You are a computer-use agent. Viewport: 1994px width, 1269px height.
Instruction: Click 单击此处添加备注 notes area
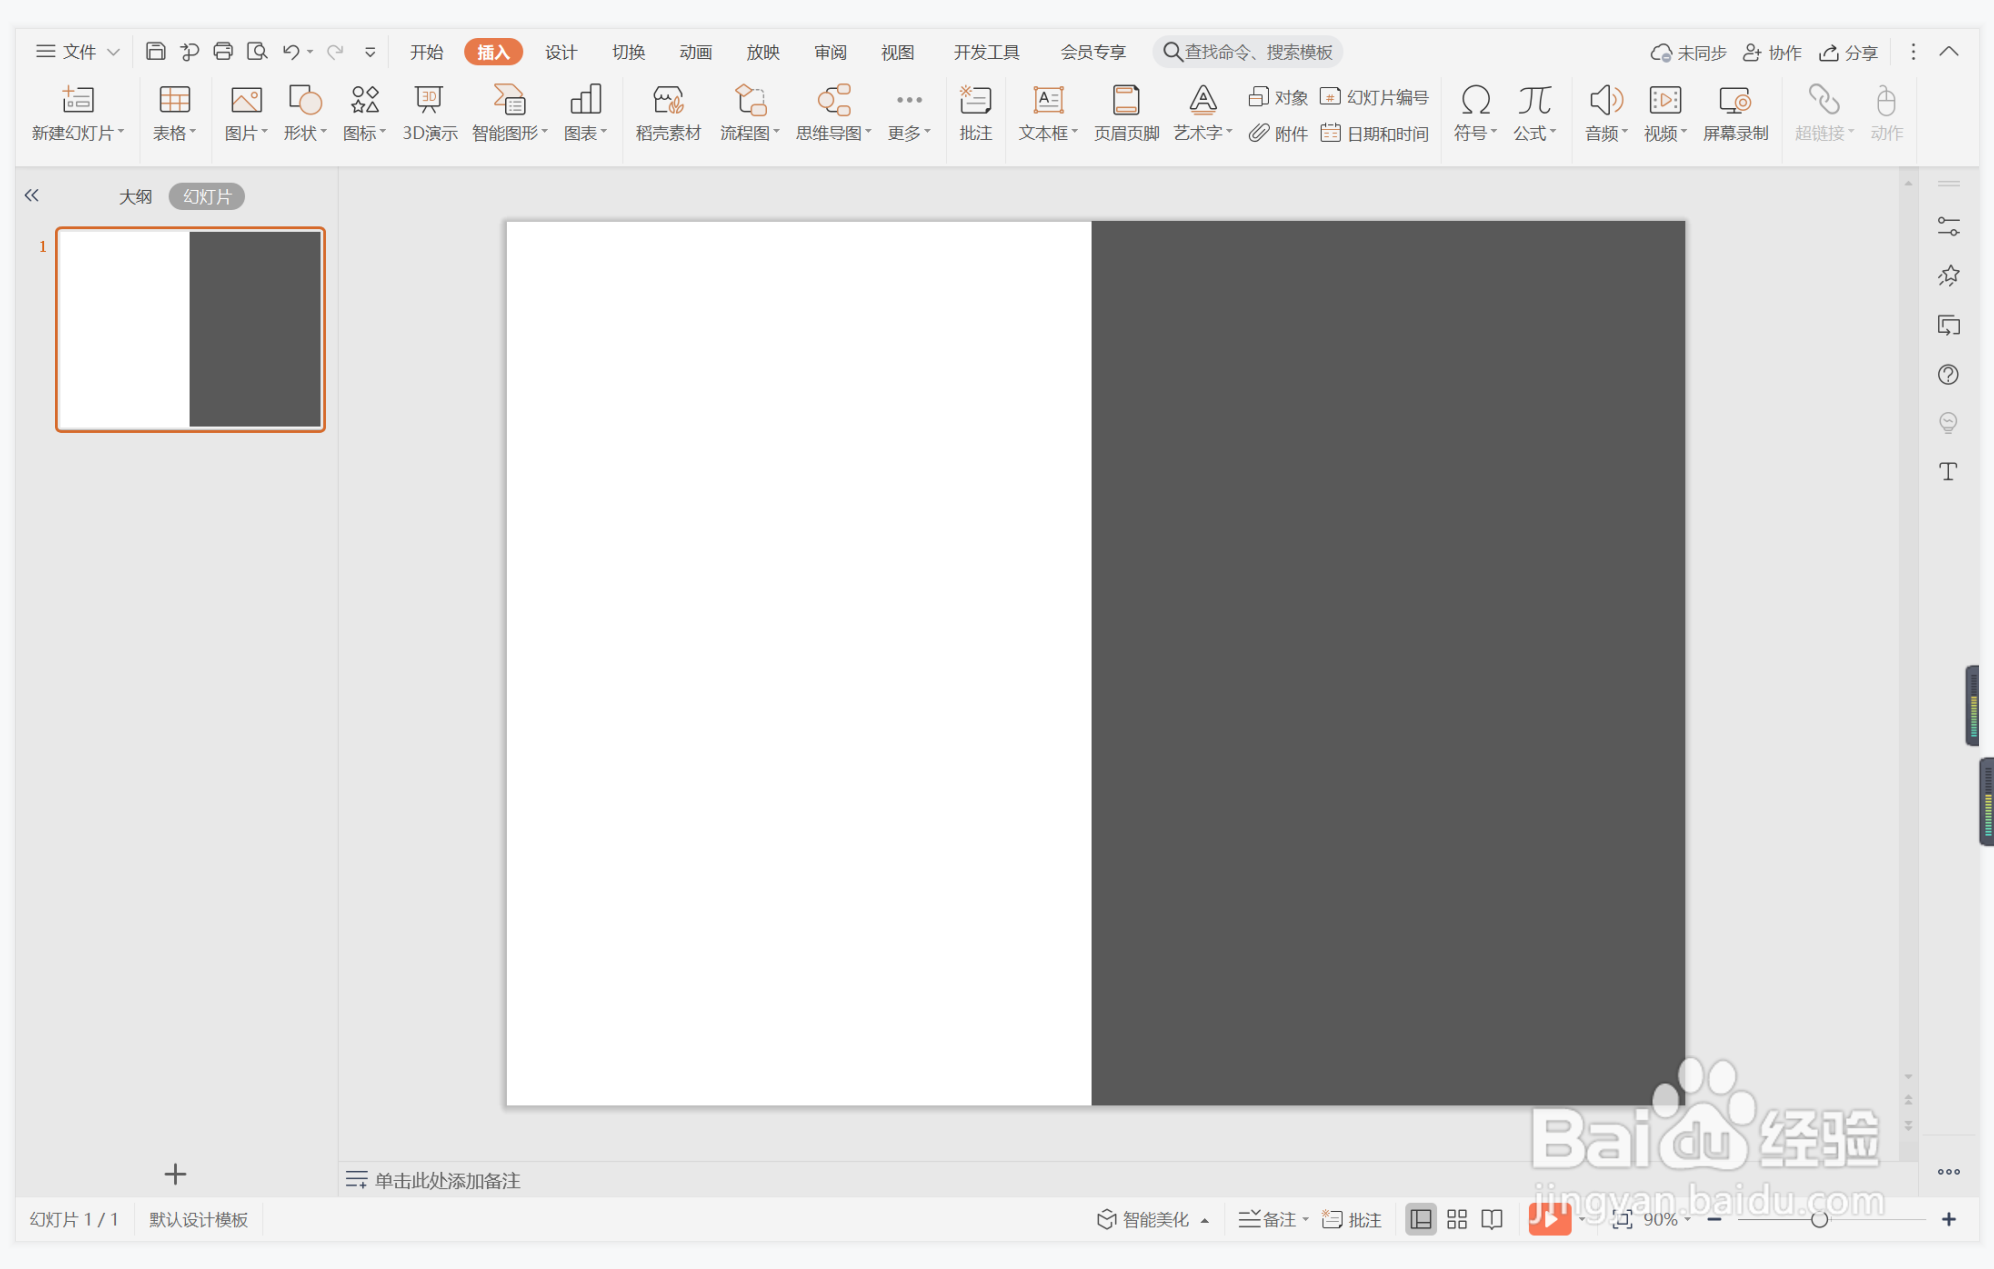(x=447, y=1180)
